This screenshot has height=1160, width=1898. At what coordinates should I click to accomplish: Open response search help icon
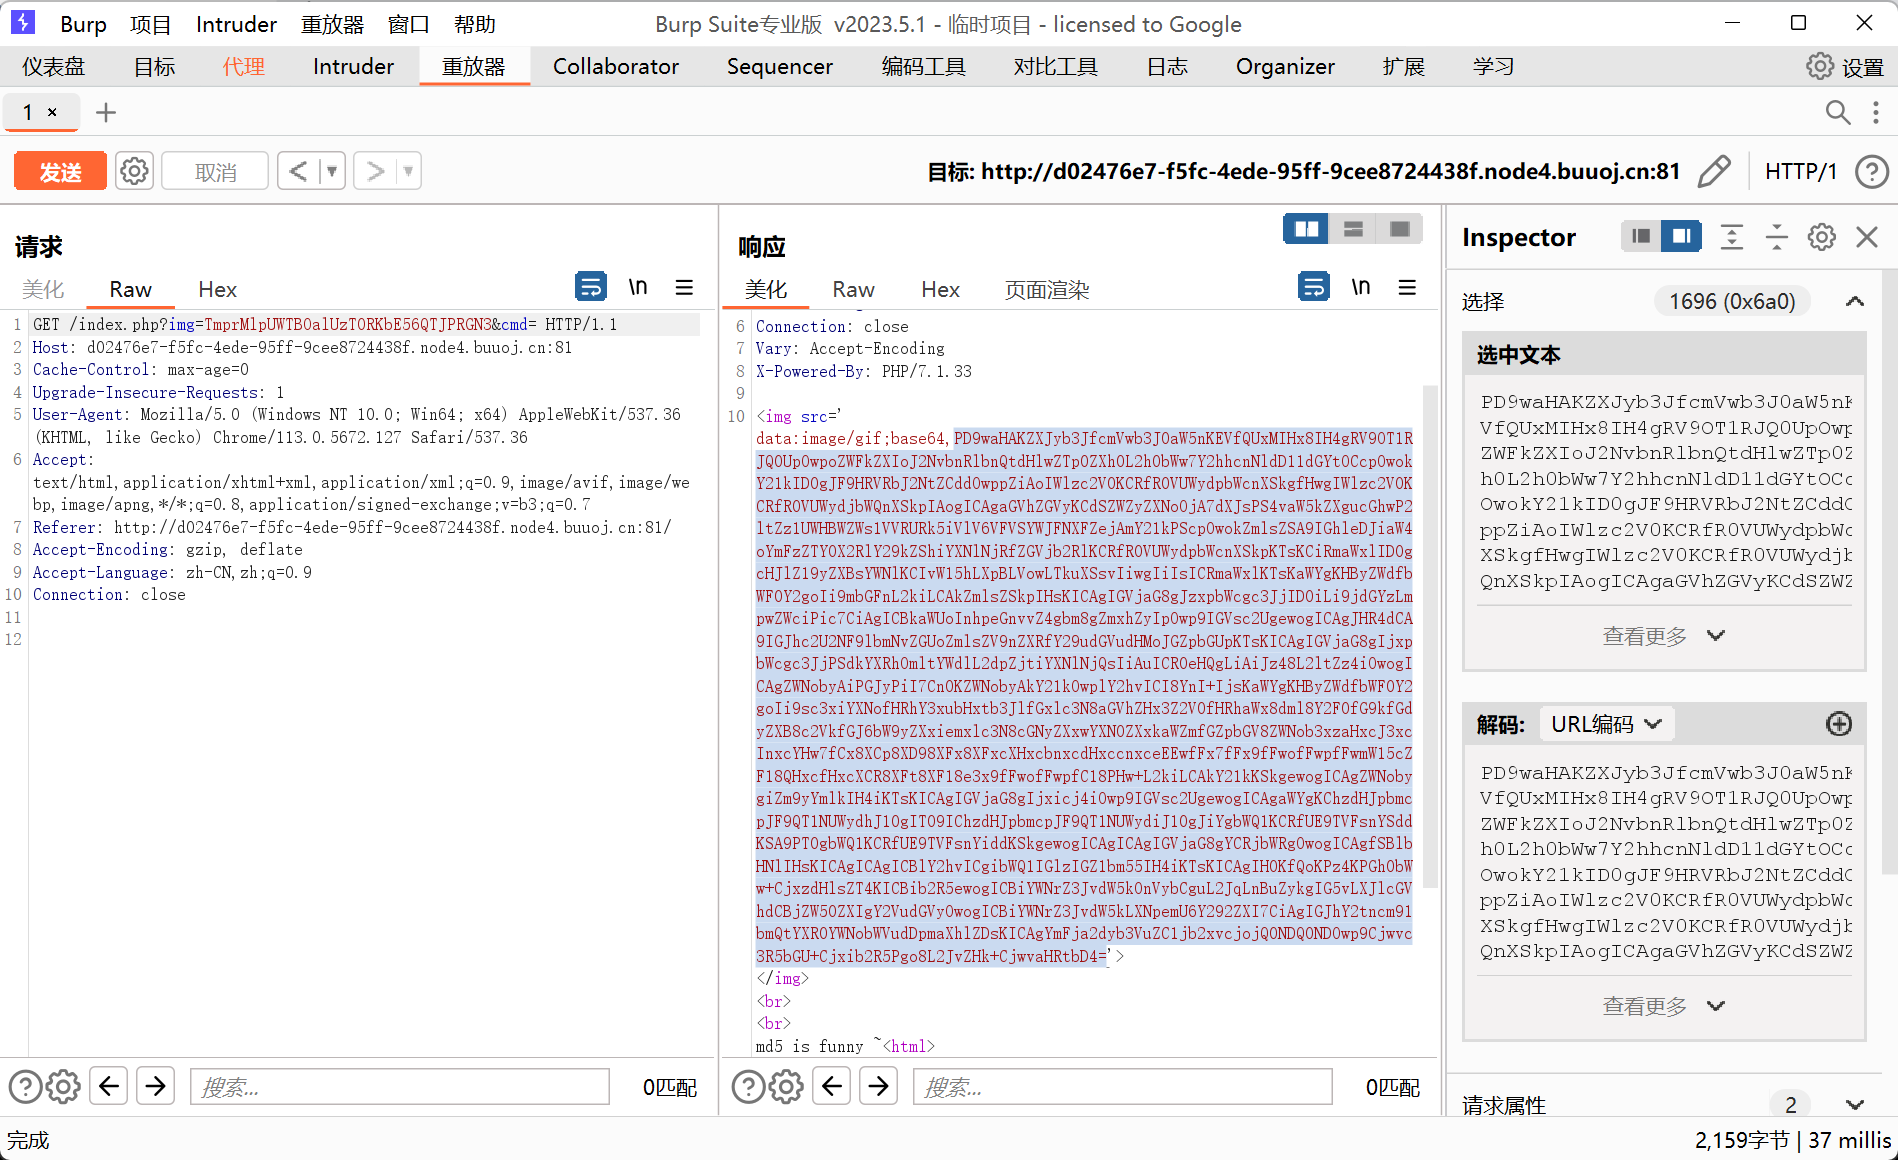click(x=748, y=1086)
